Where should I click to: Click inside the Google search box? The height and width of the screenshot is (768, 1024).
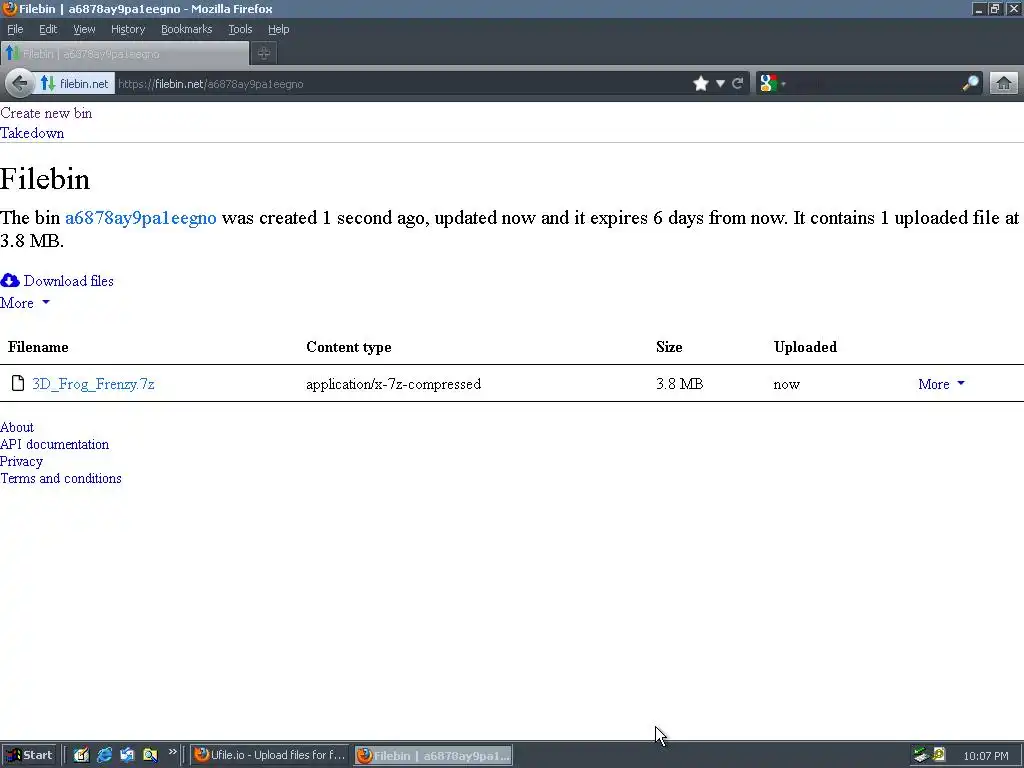(874, 84)
